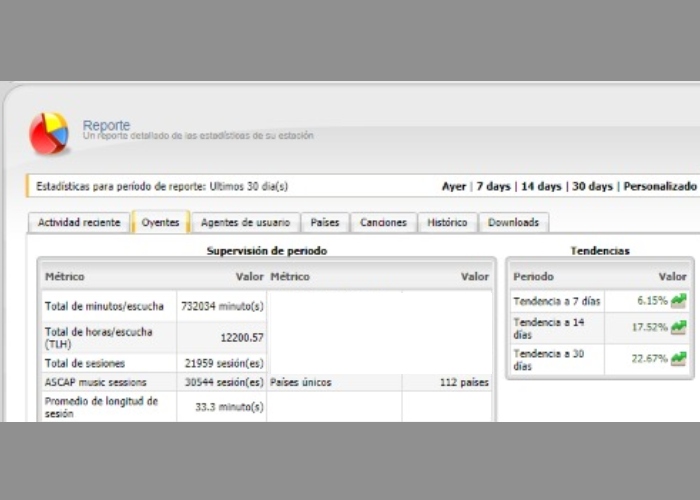The height and width of the screenshot is (500, 700).
Task: Click the 22.67% trend value
Action: pyautogui.click(x=650, y=358)
